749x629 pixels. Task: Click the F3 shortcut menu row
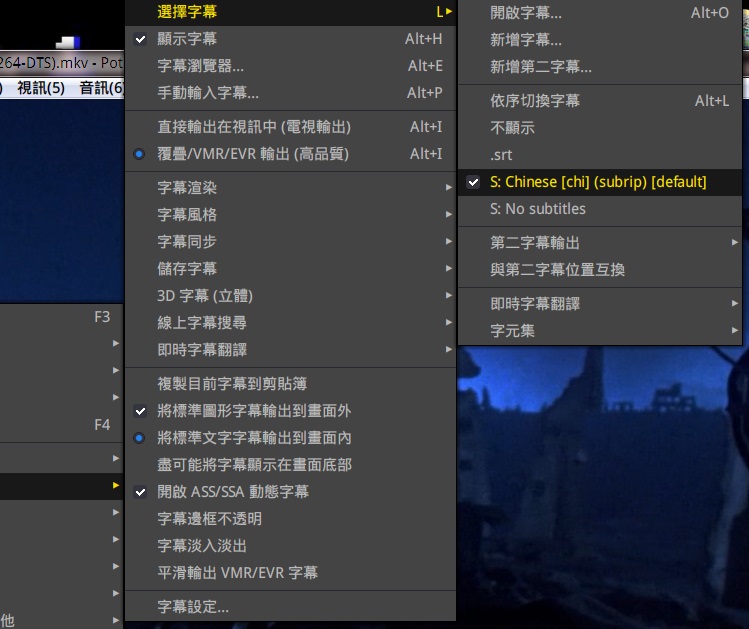click(62, 317)
